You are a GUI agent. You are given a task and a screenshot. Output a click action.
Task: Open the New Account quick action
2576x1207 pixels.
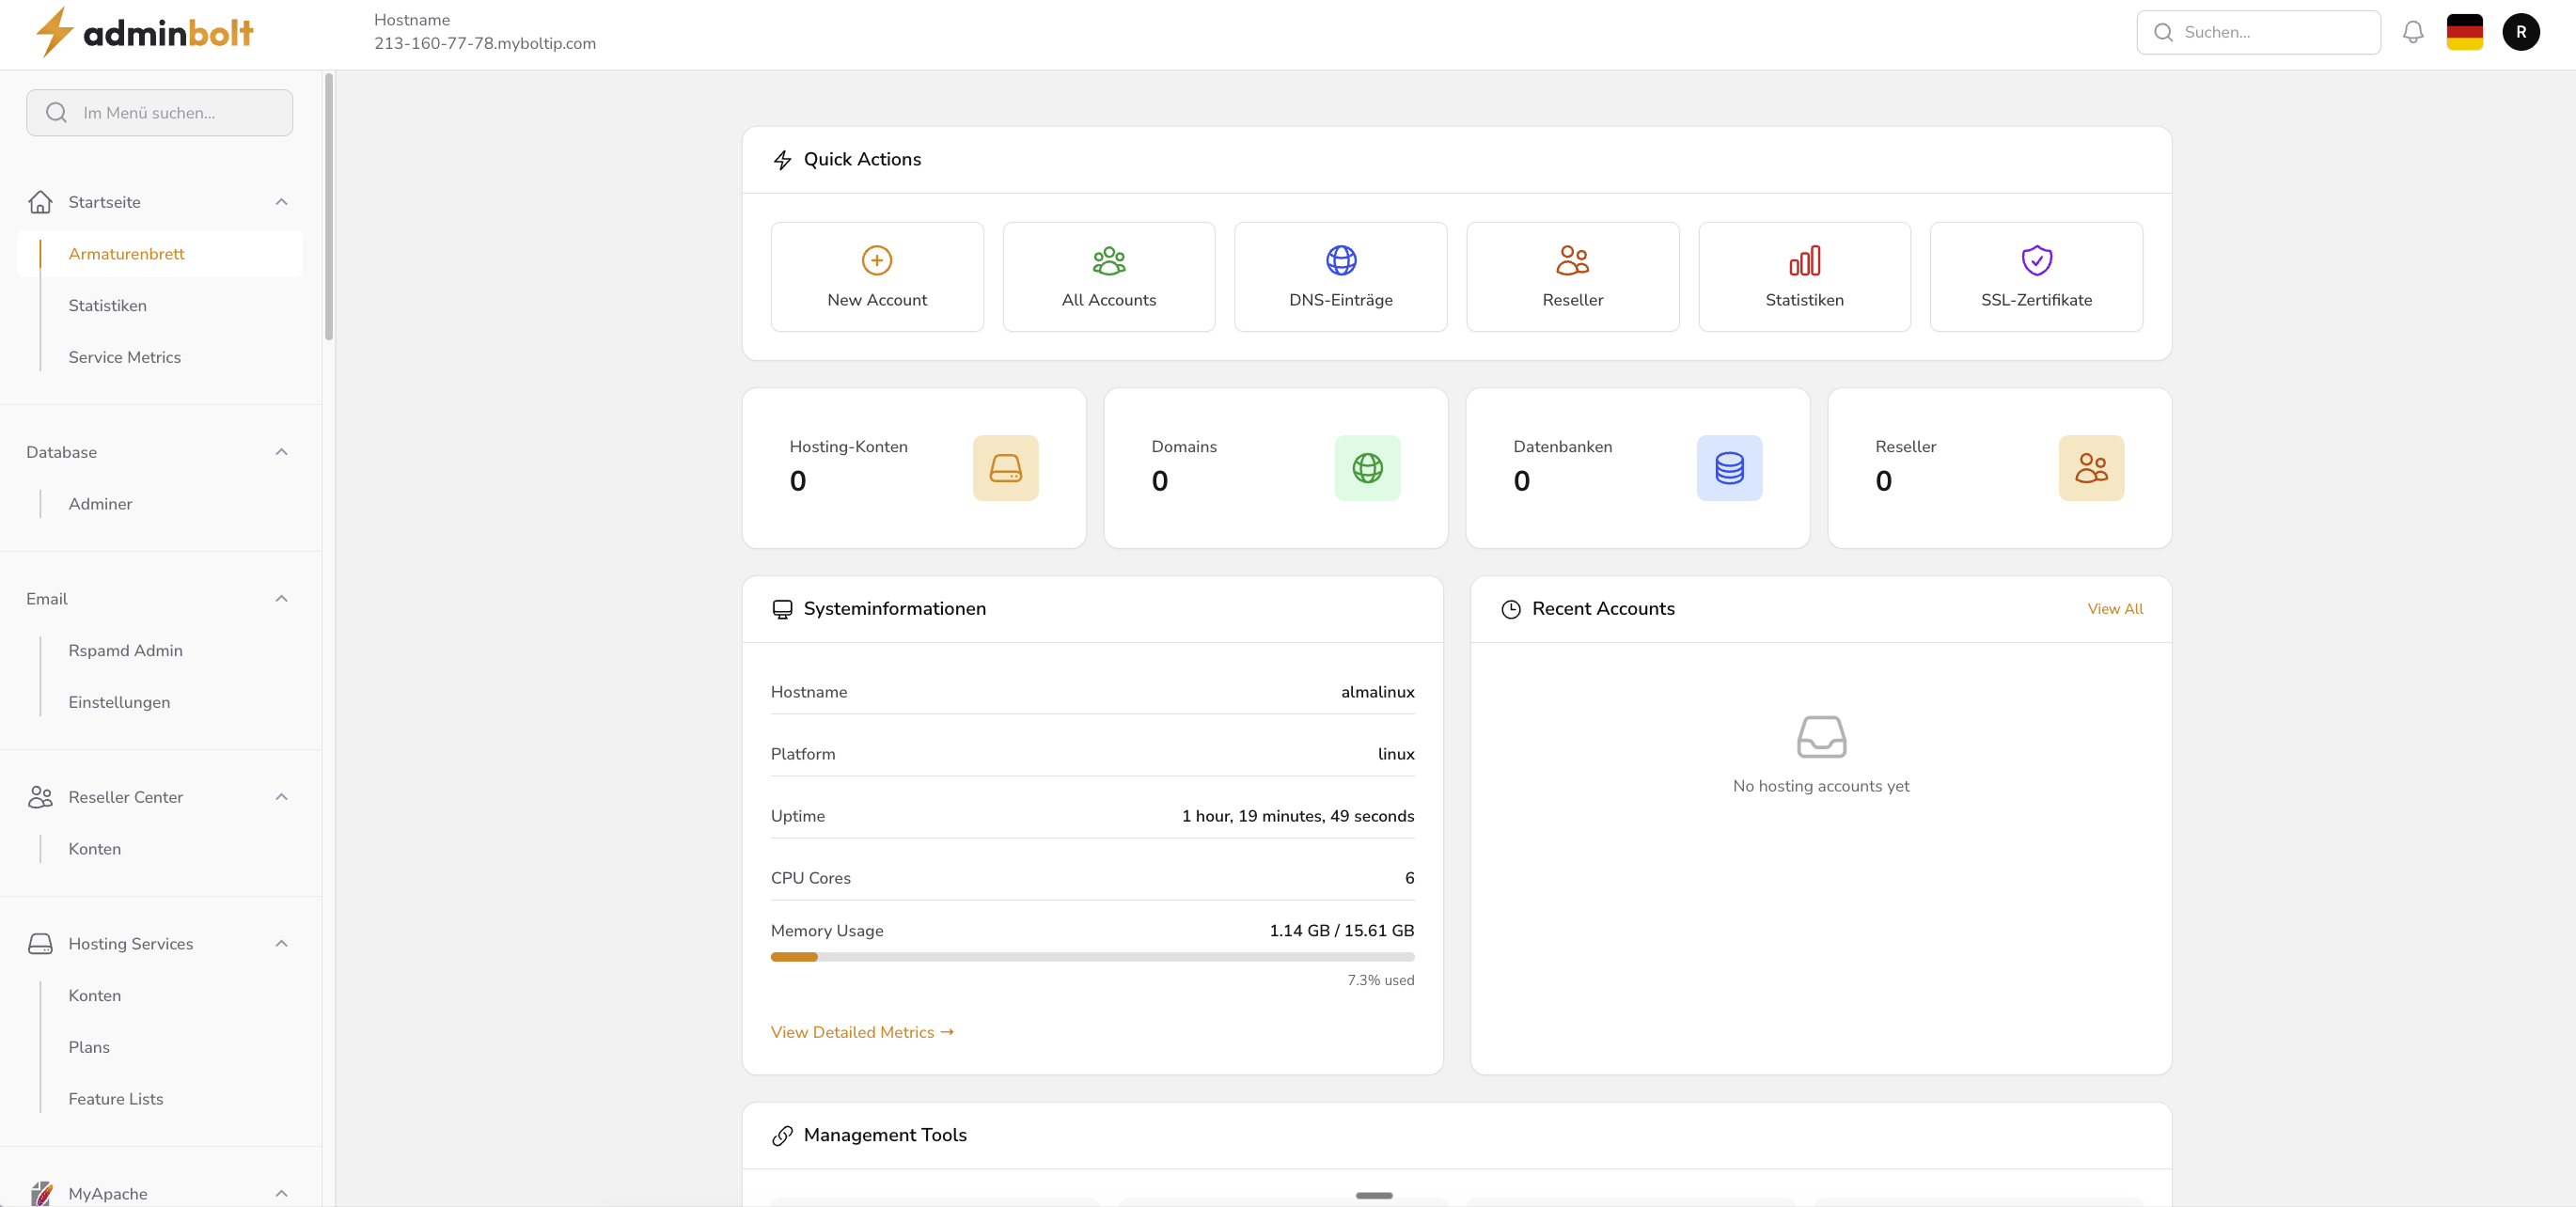click(x=876, y=276)
